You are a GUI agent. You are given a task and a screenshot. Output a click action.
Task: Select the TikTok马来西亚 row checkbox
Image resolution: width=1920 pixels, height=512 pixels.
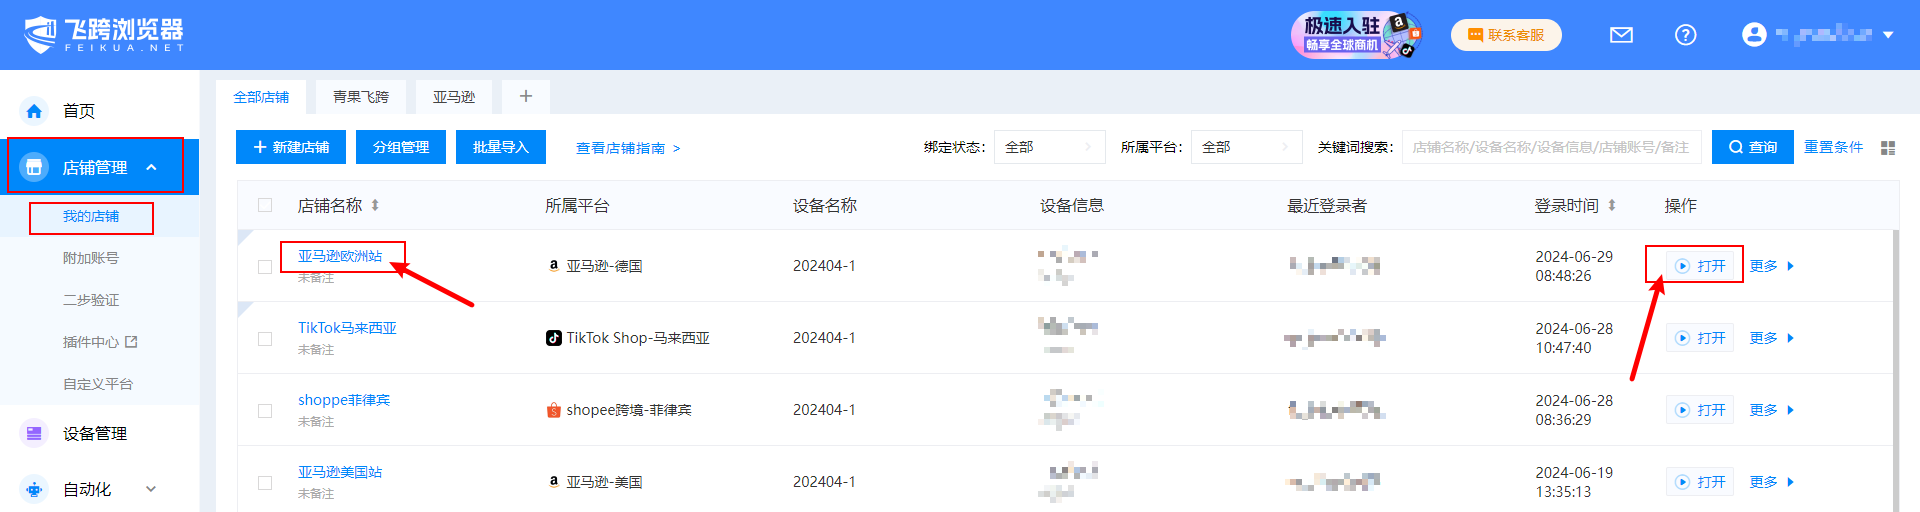point(265,339)
